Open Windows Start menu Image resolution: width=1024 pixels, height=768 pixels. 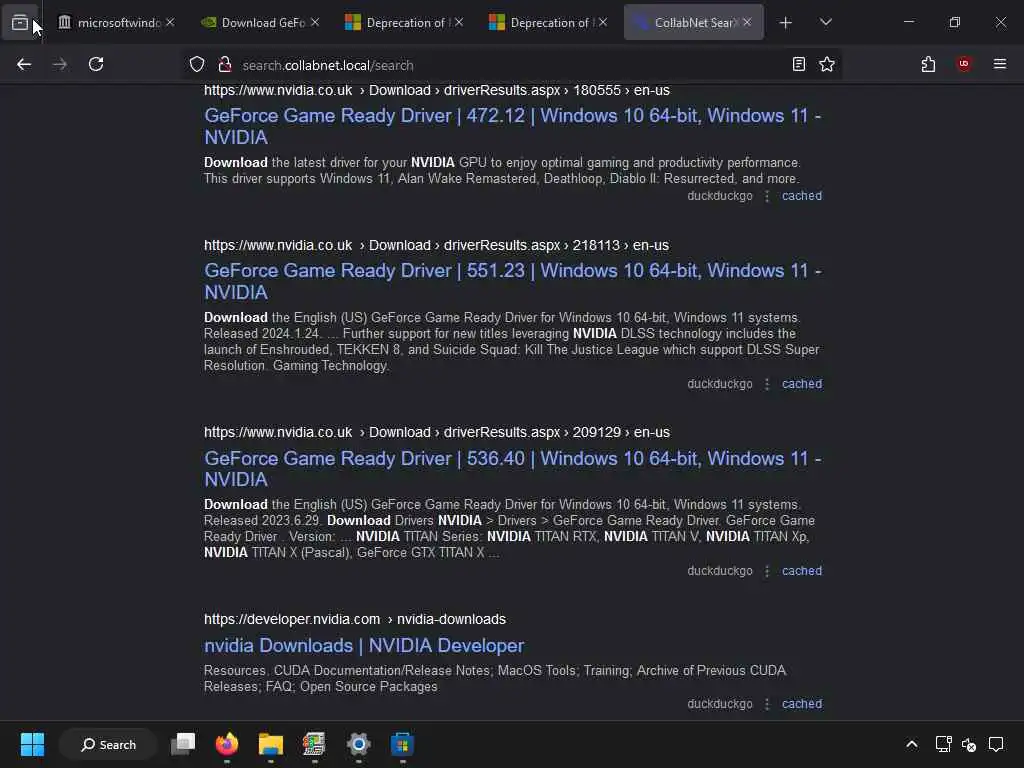(x=32, y=744)
